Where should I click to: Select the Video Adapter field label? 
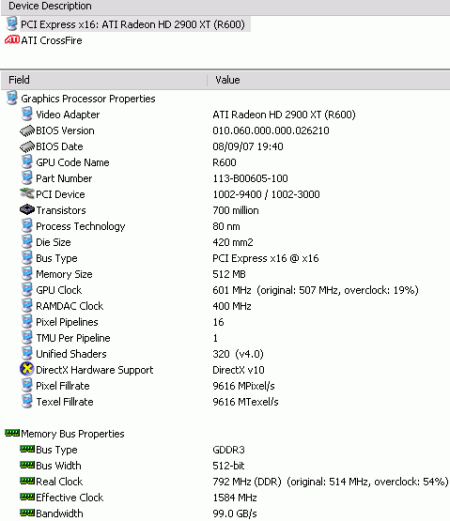[x=68, y=115]
